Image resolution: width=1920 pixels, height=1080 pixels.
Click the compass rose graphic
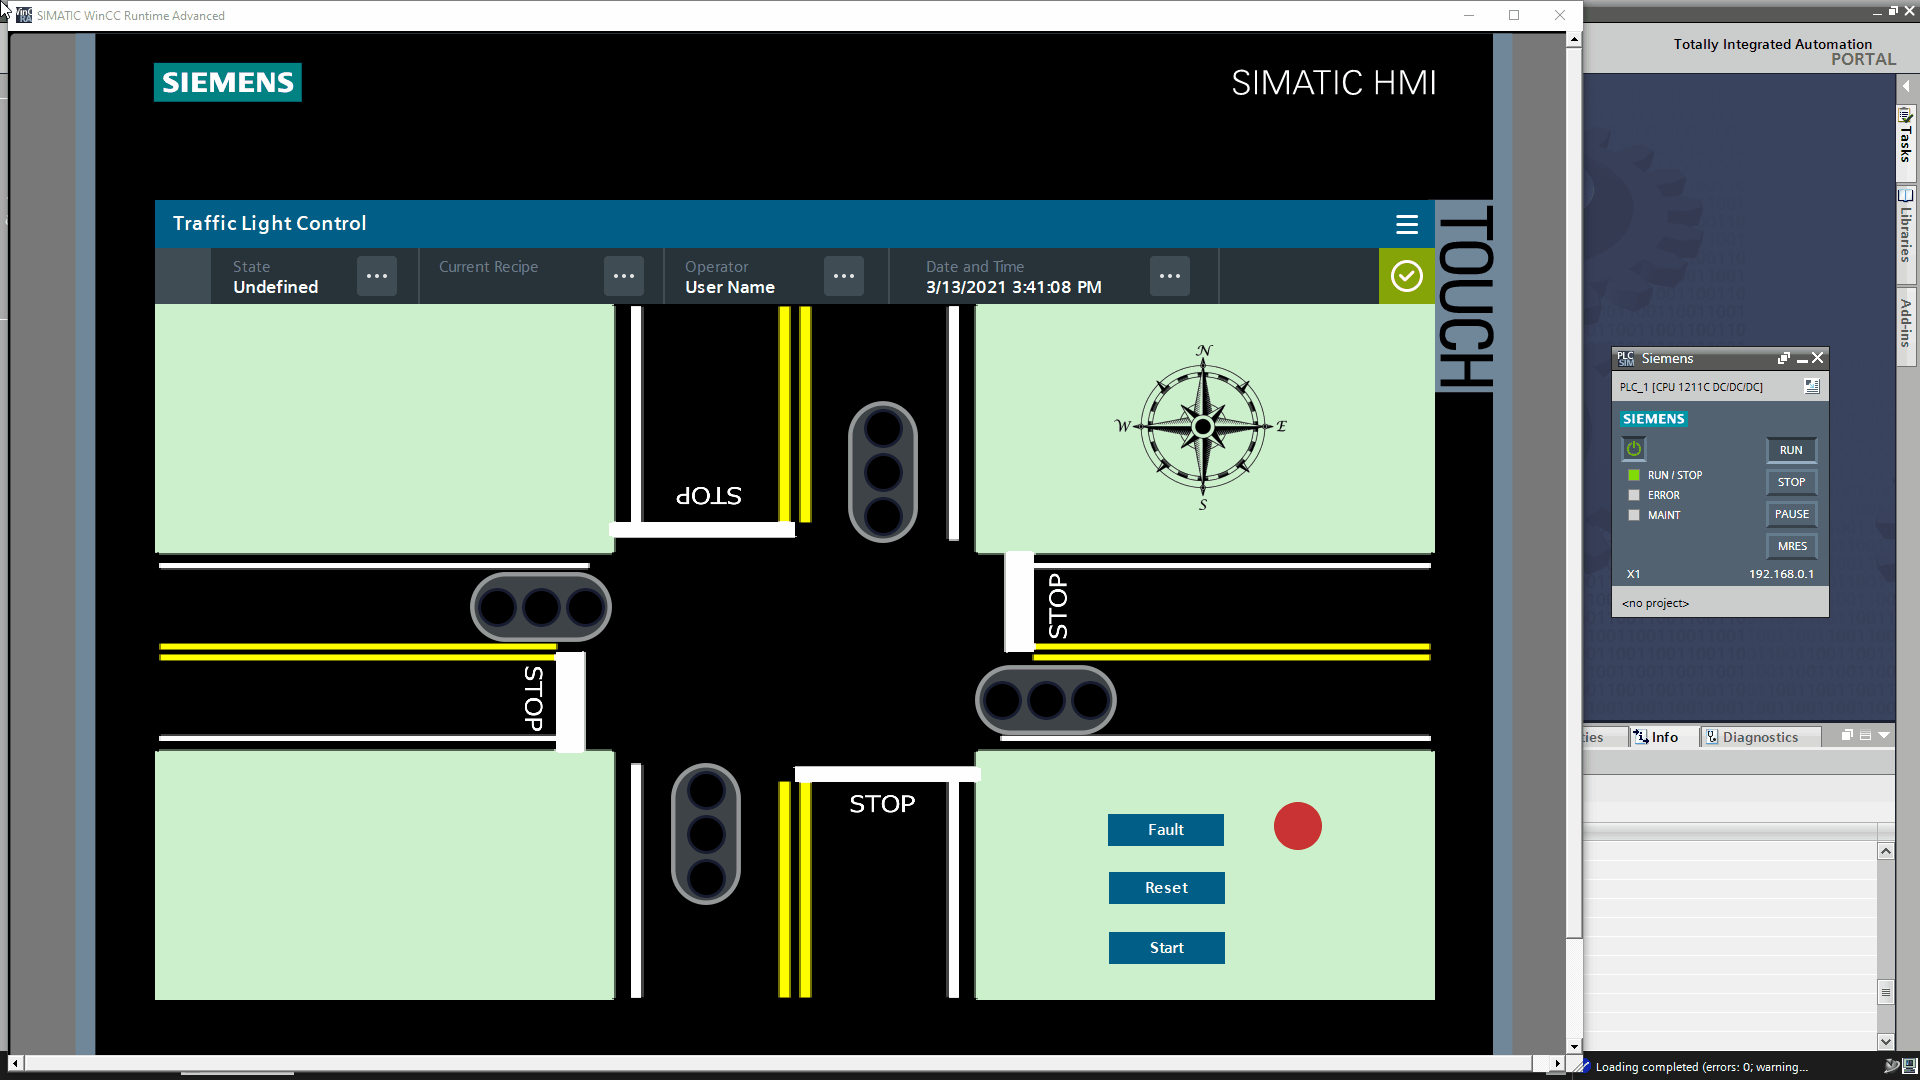(1202, 427)
